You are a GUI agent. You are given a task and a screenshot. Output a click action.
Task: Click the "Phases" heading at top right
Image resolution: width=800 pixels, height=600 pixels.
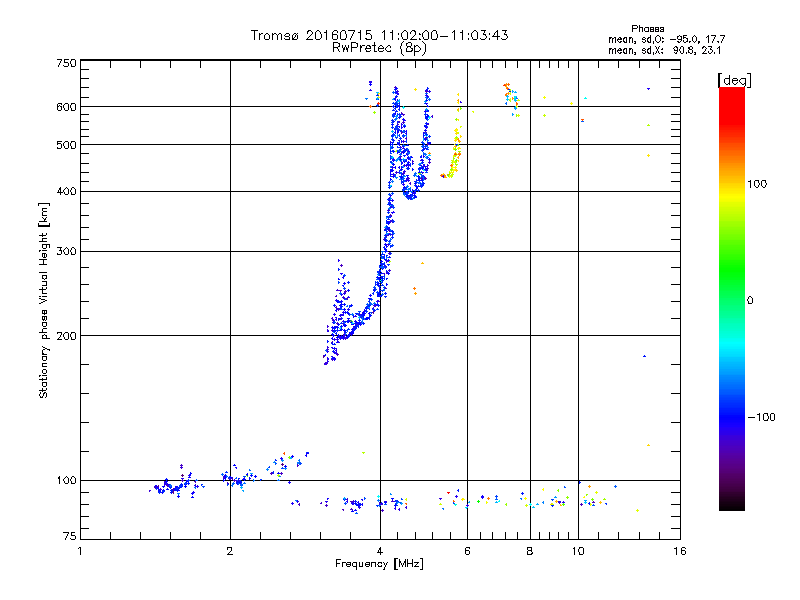coord(647,29)
